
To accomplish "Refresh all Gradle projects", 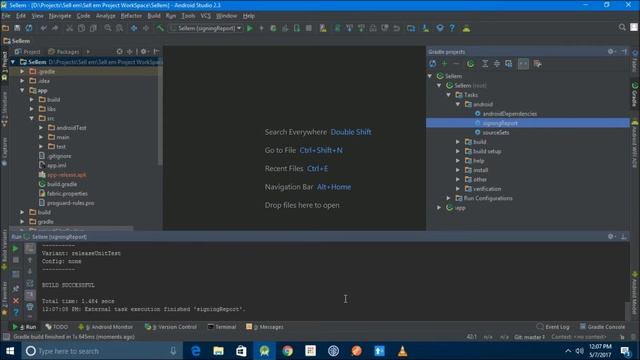I will tap(433, 64).
